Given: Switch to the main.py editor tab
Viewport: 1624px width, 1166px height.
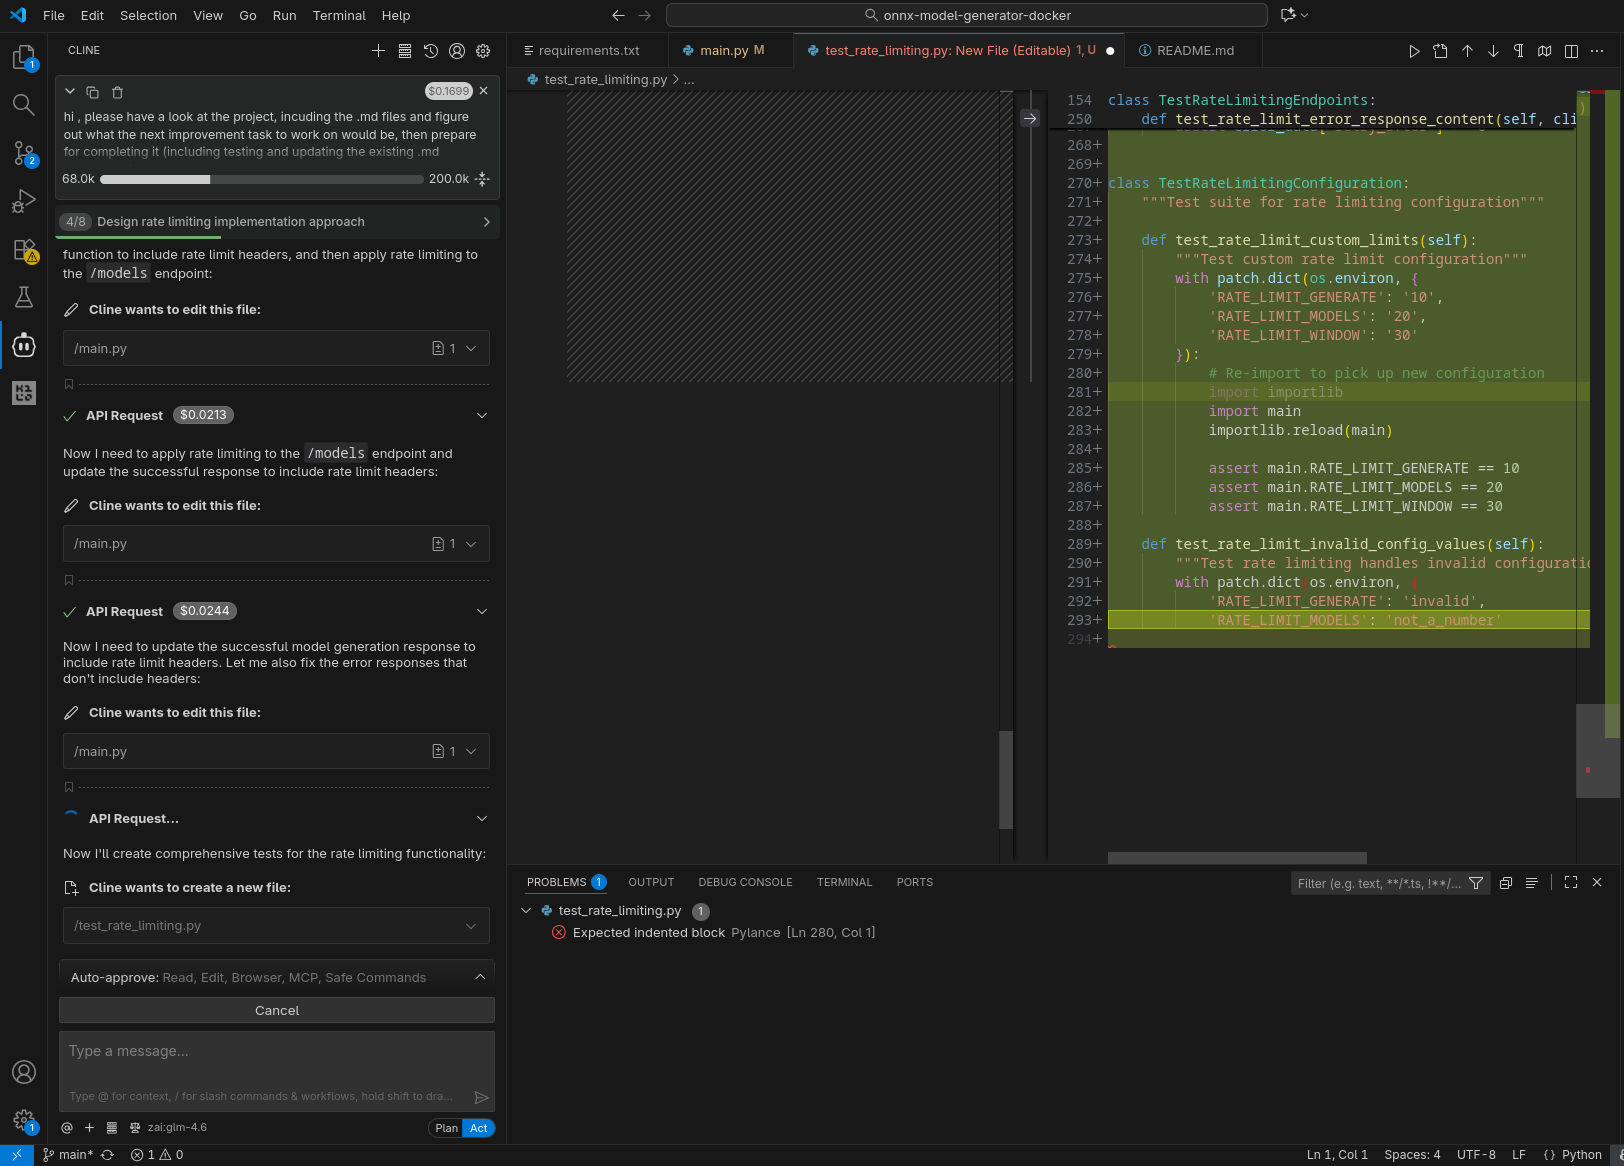Looking at the screenshot, I should [724, 51].
